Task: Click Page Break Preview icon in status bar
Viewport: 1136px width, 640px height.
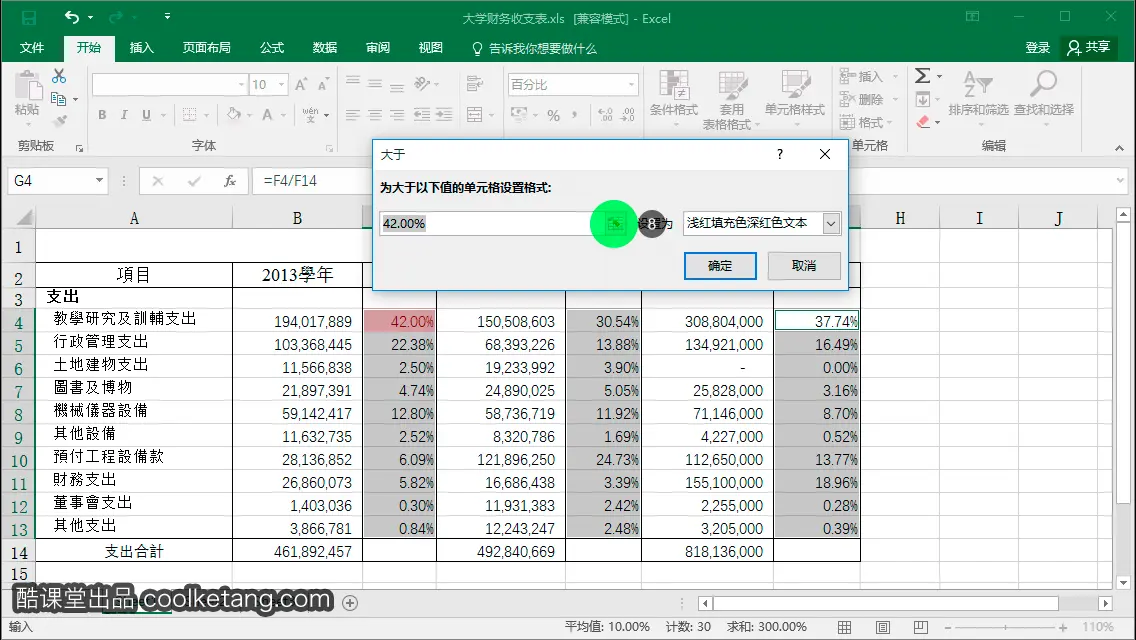Action: 920,628
